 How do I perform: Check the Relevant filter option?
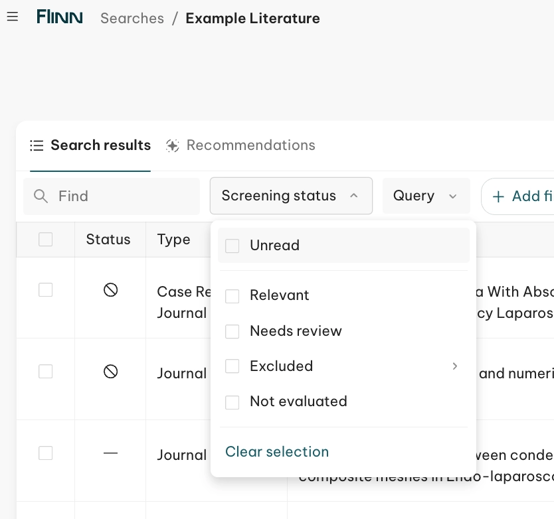(232, 296)
